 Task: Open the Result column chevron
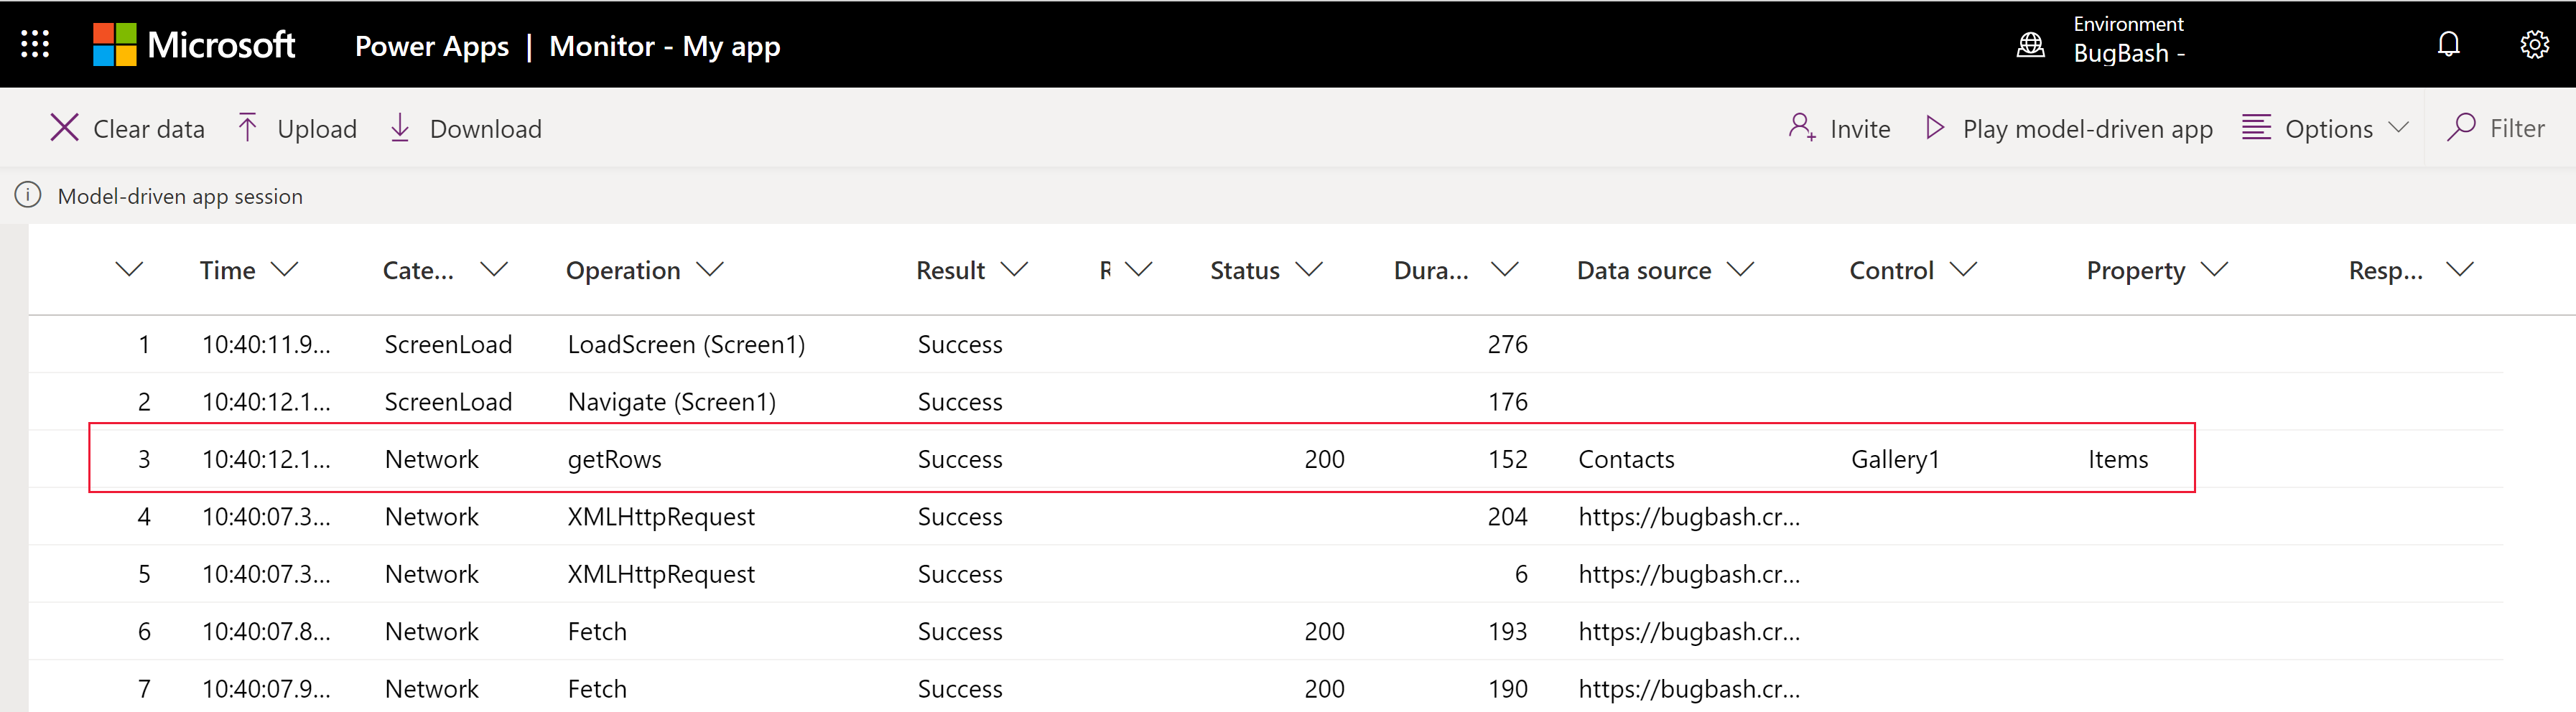point(1015,269)
